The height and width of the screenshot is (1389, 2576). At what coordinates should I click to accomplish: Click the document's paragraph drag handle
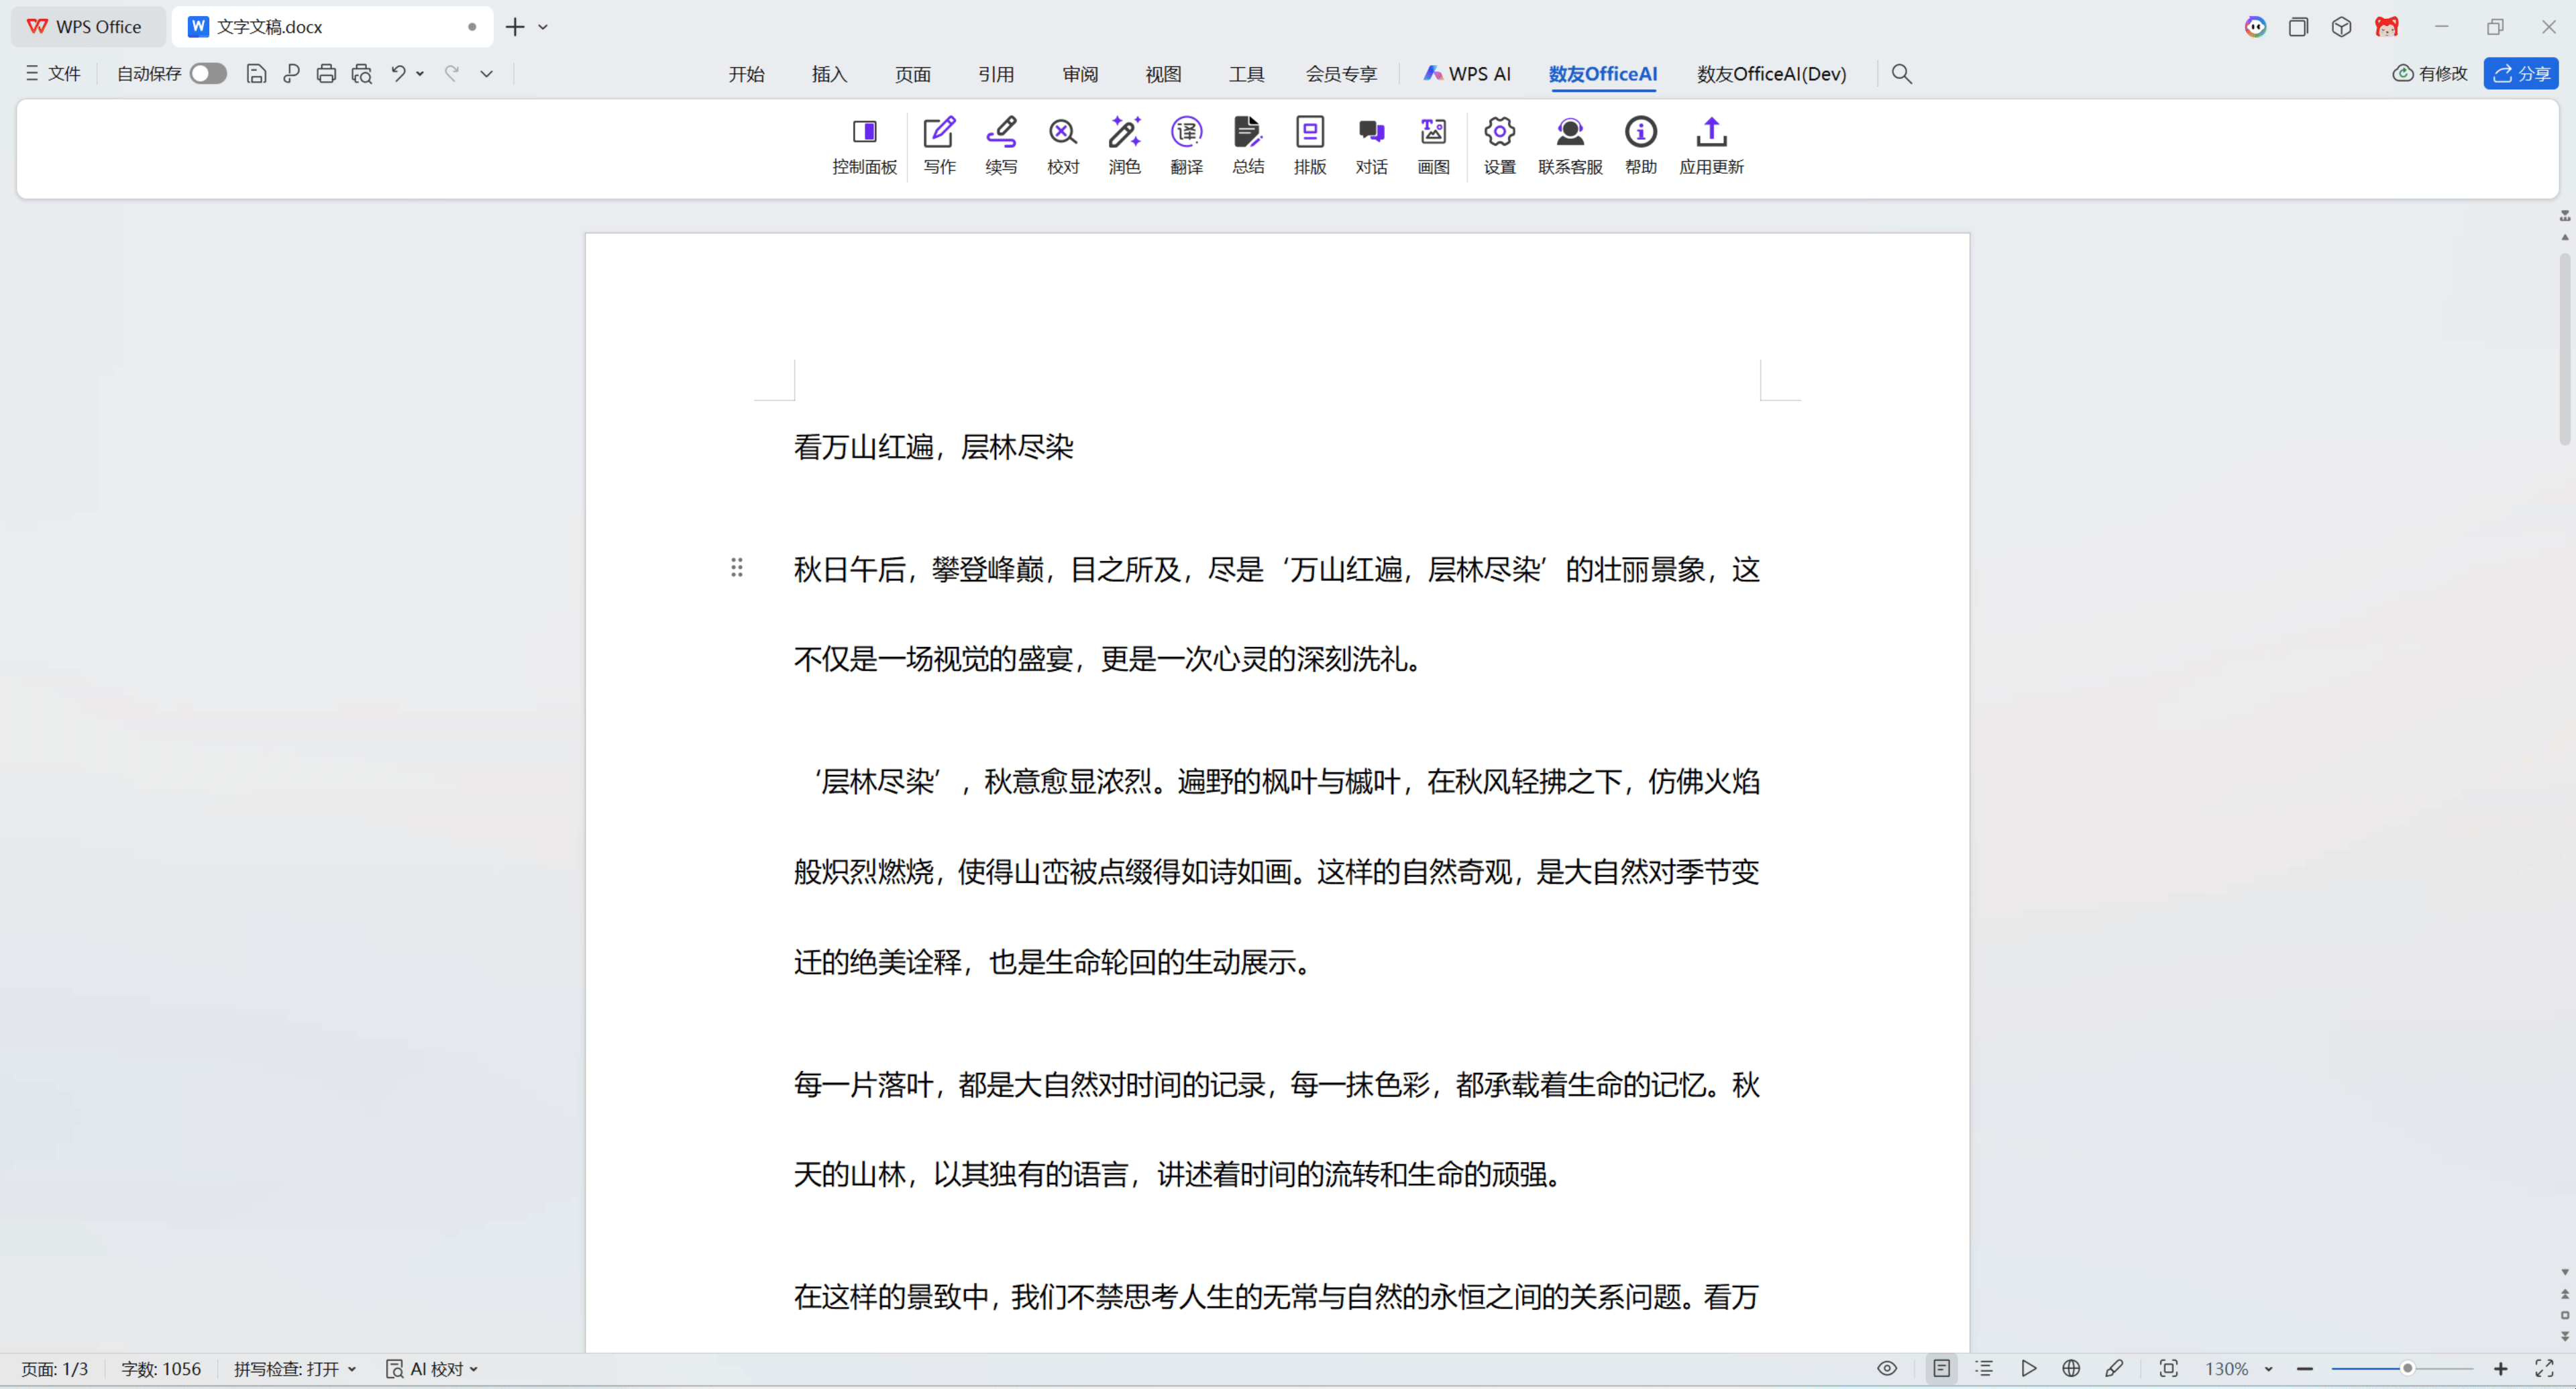coord(737,567)
